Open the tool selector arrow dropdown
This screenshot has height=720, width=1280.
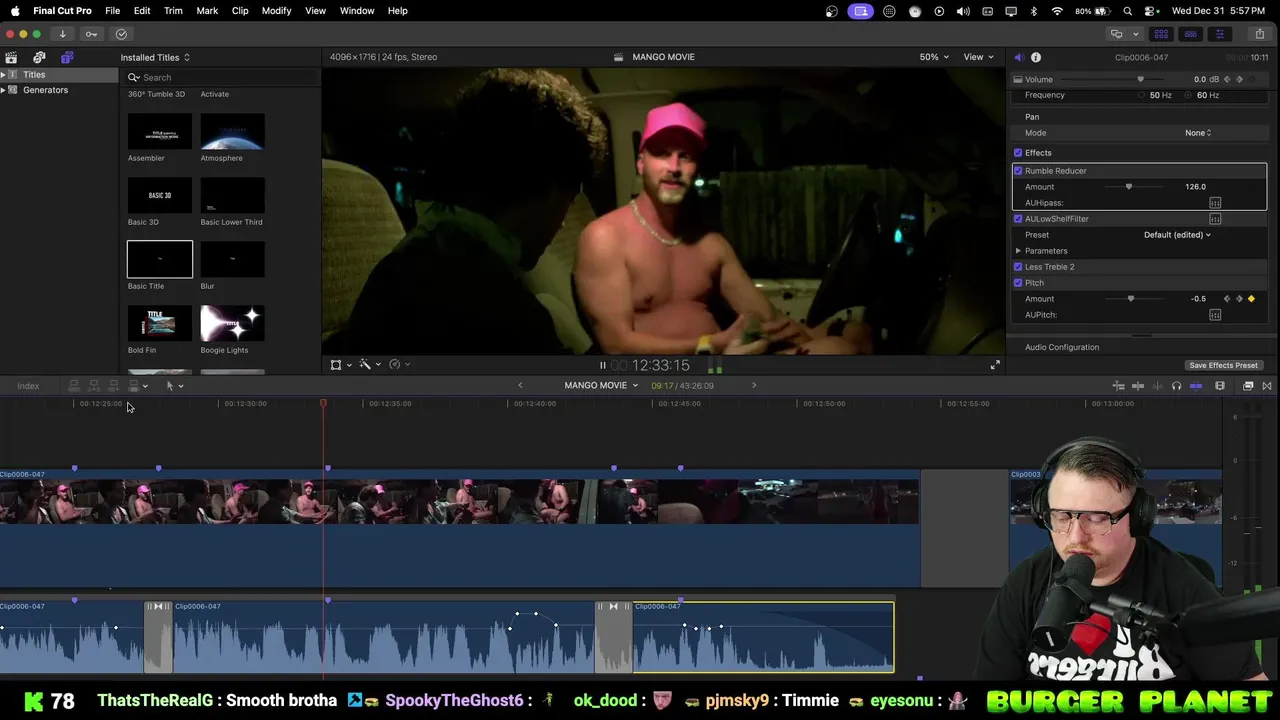(x=174, y=386)
